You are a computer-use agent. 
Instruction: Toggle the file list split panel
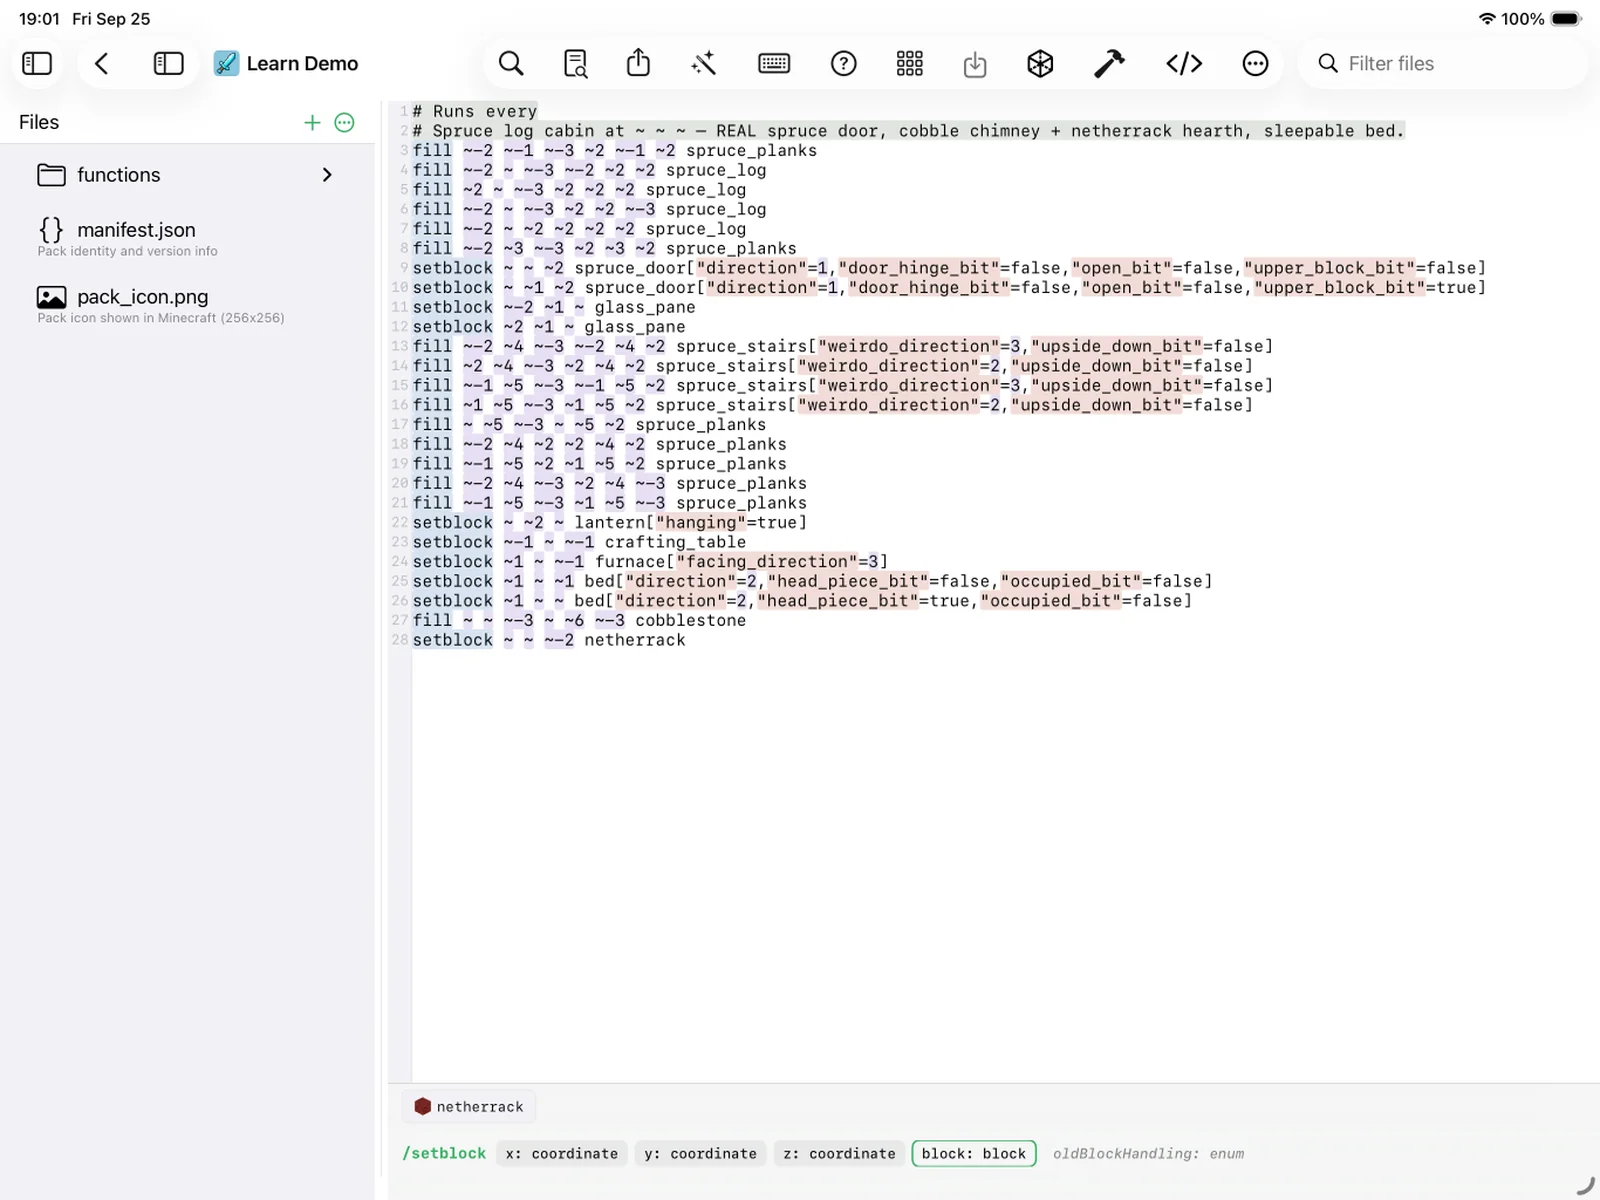pyautogui.click(x=168, y=64)
